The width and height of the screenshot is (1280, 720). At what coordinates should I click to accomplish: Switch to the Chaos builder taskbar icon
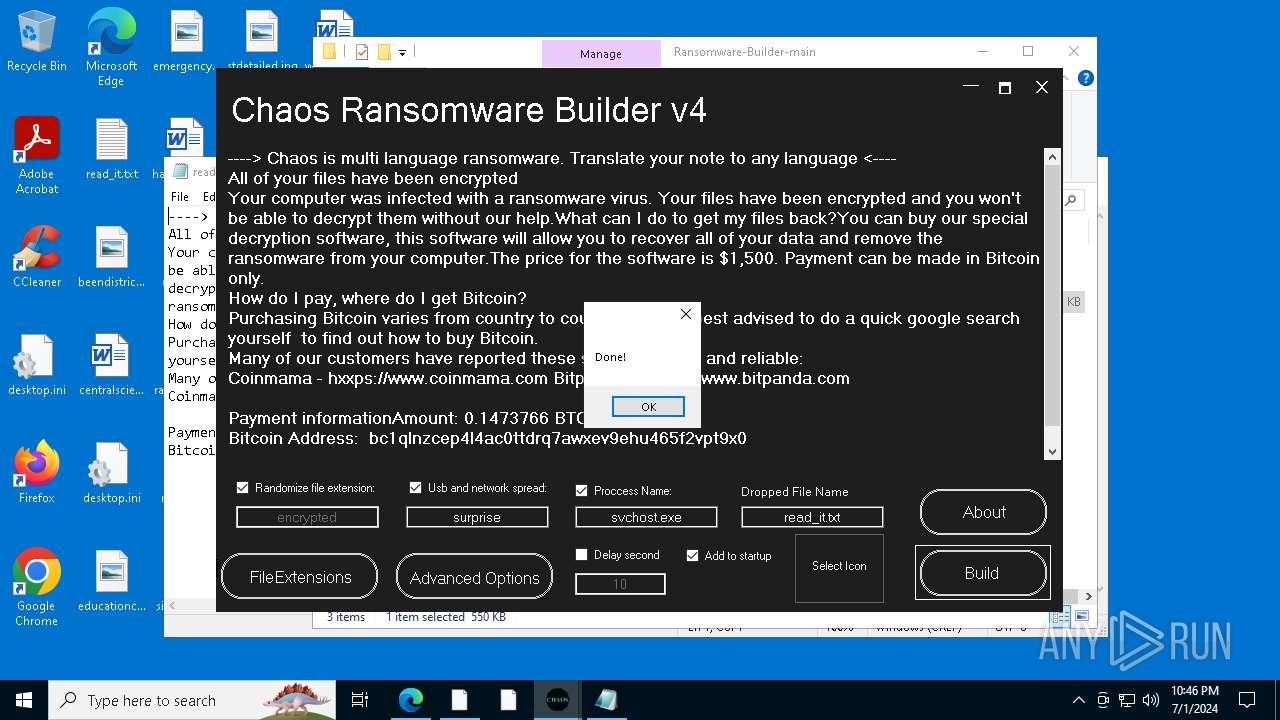pos(558,700)
